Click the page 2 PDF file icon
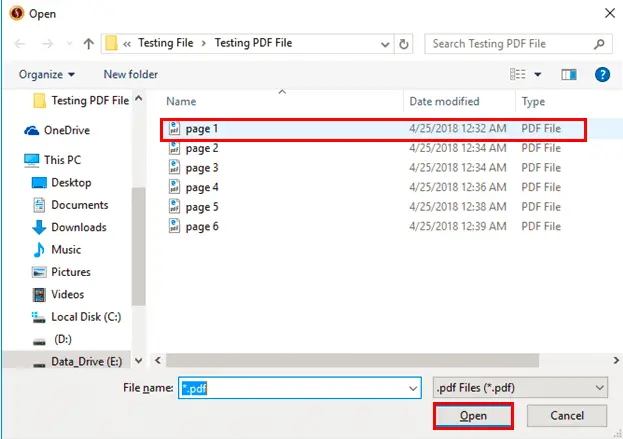 [x=174, y=148]
